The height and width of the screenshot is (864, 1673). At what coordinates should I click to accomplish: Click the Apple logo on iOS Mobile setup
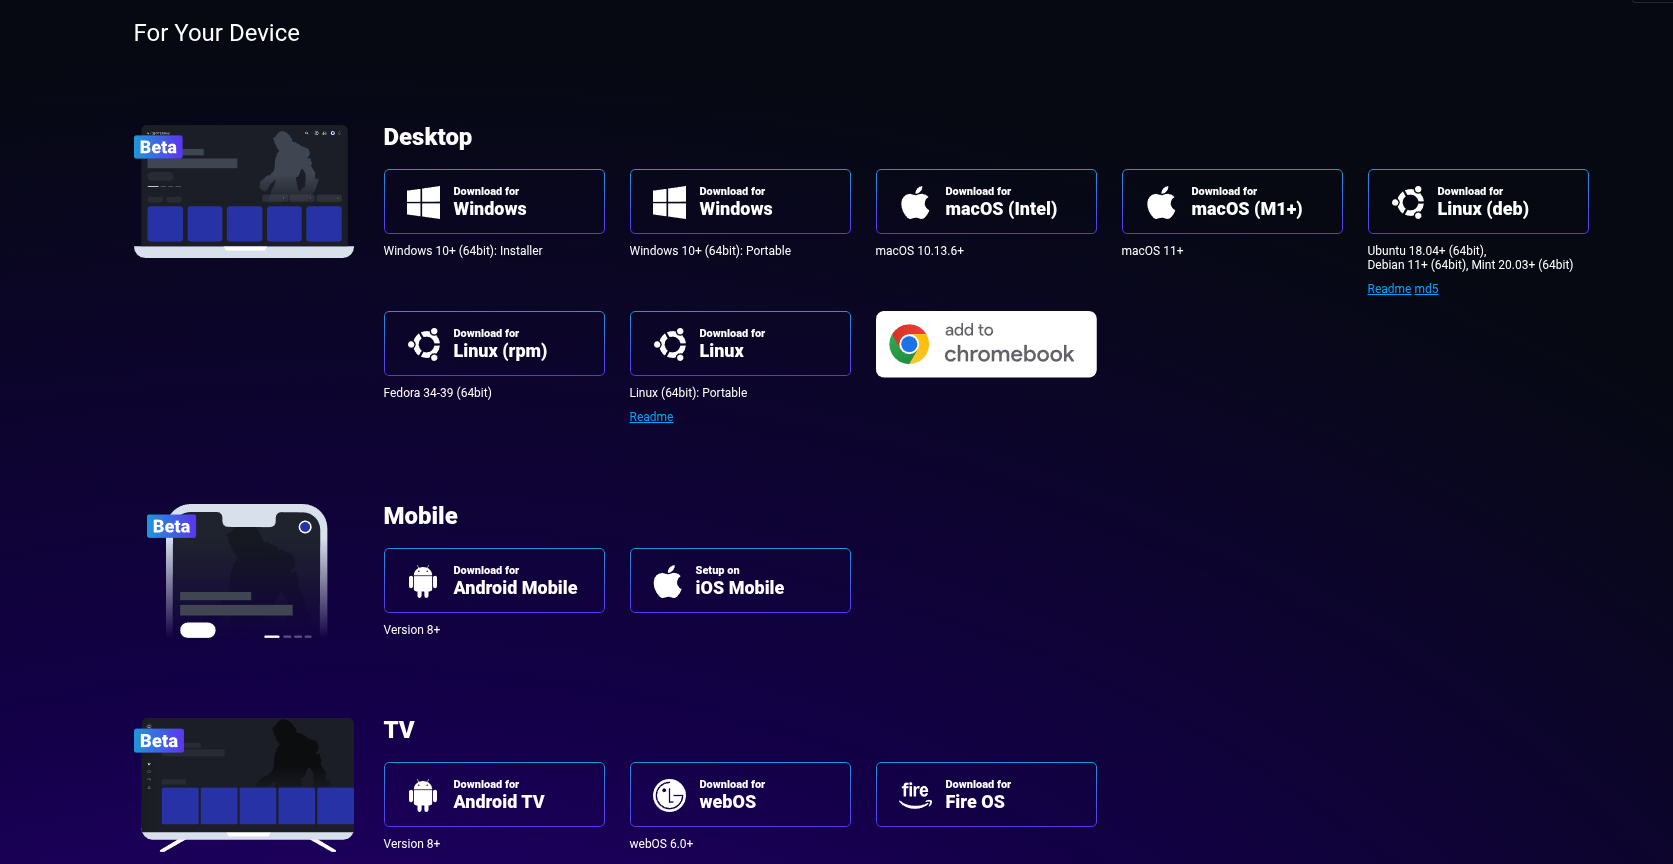pos(667,581)
